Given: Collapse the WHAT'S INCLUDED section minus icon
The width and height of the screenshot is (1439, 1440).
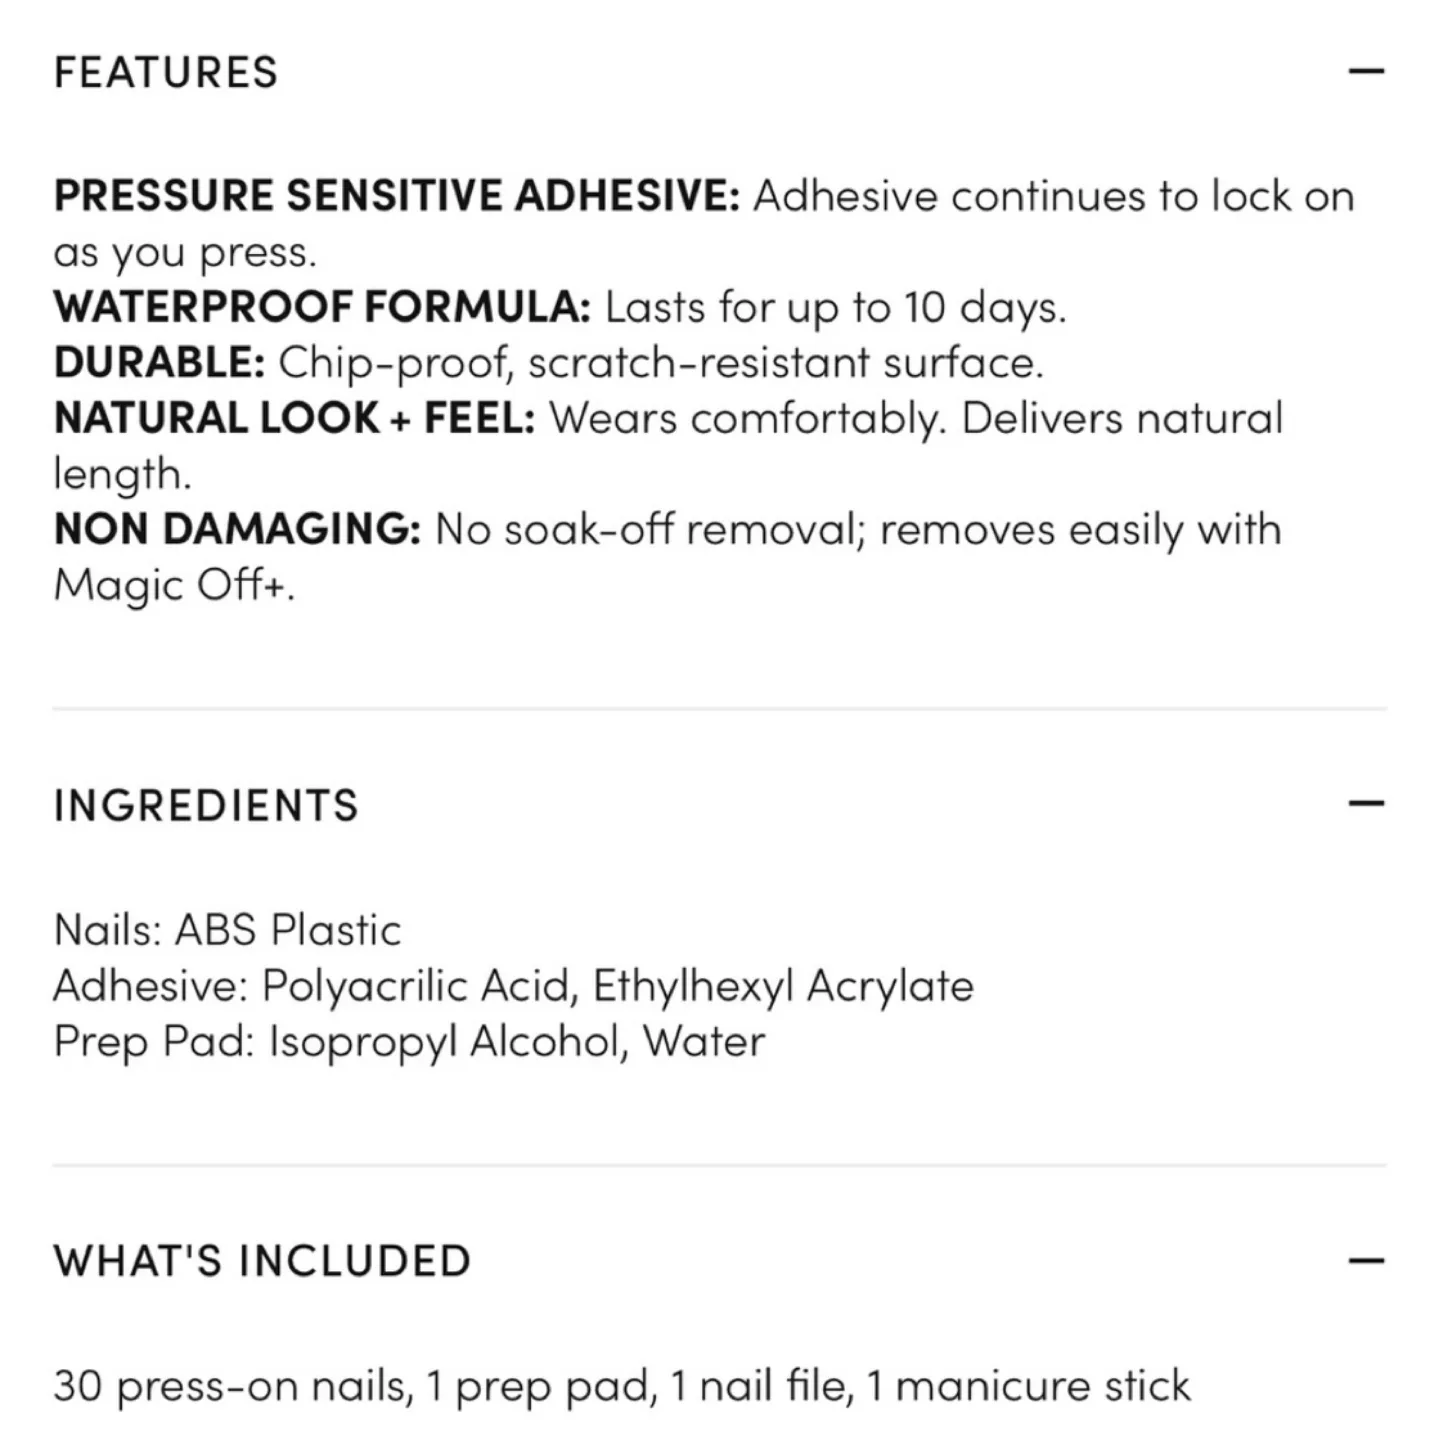Looking at the screenshot, I should [1366, 1258].
